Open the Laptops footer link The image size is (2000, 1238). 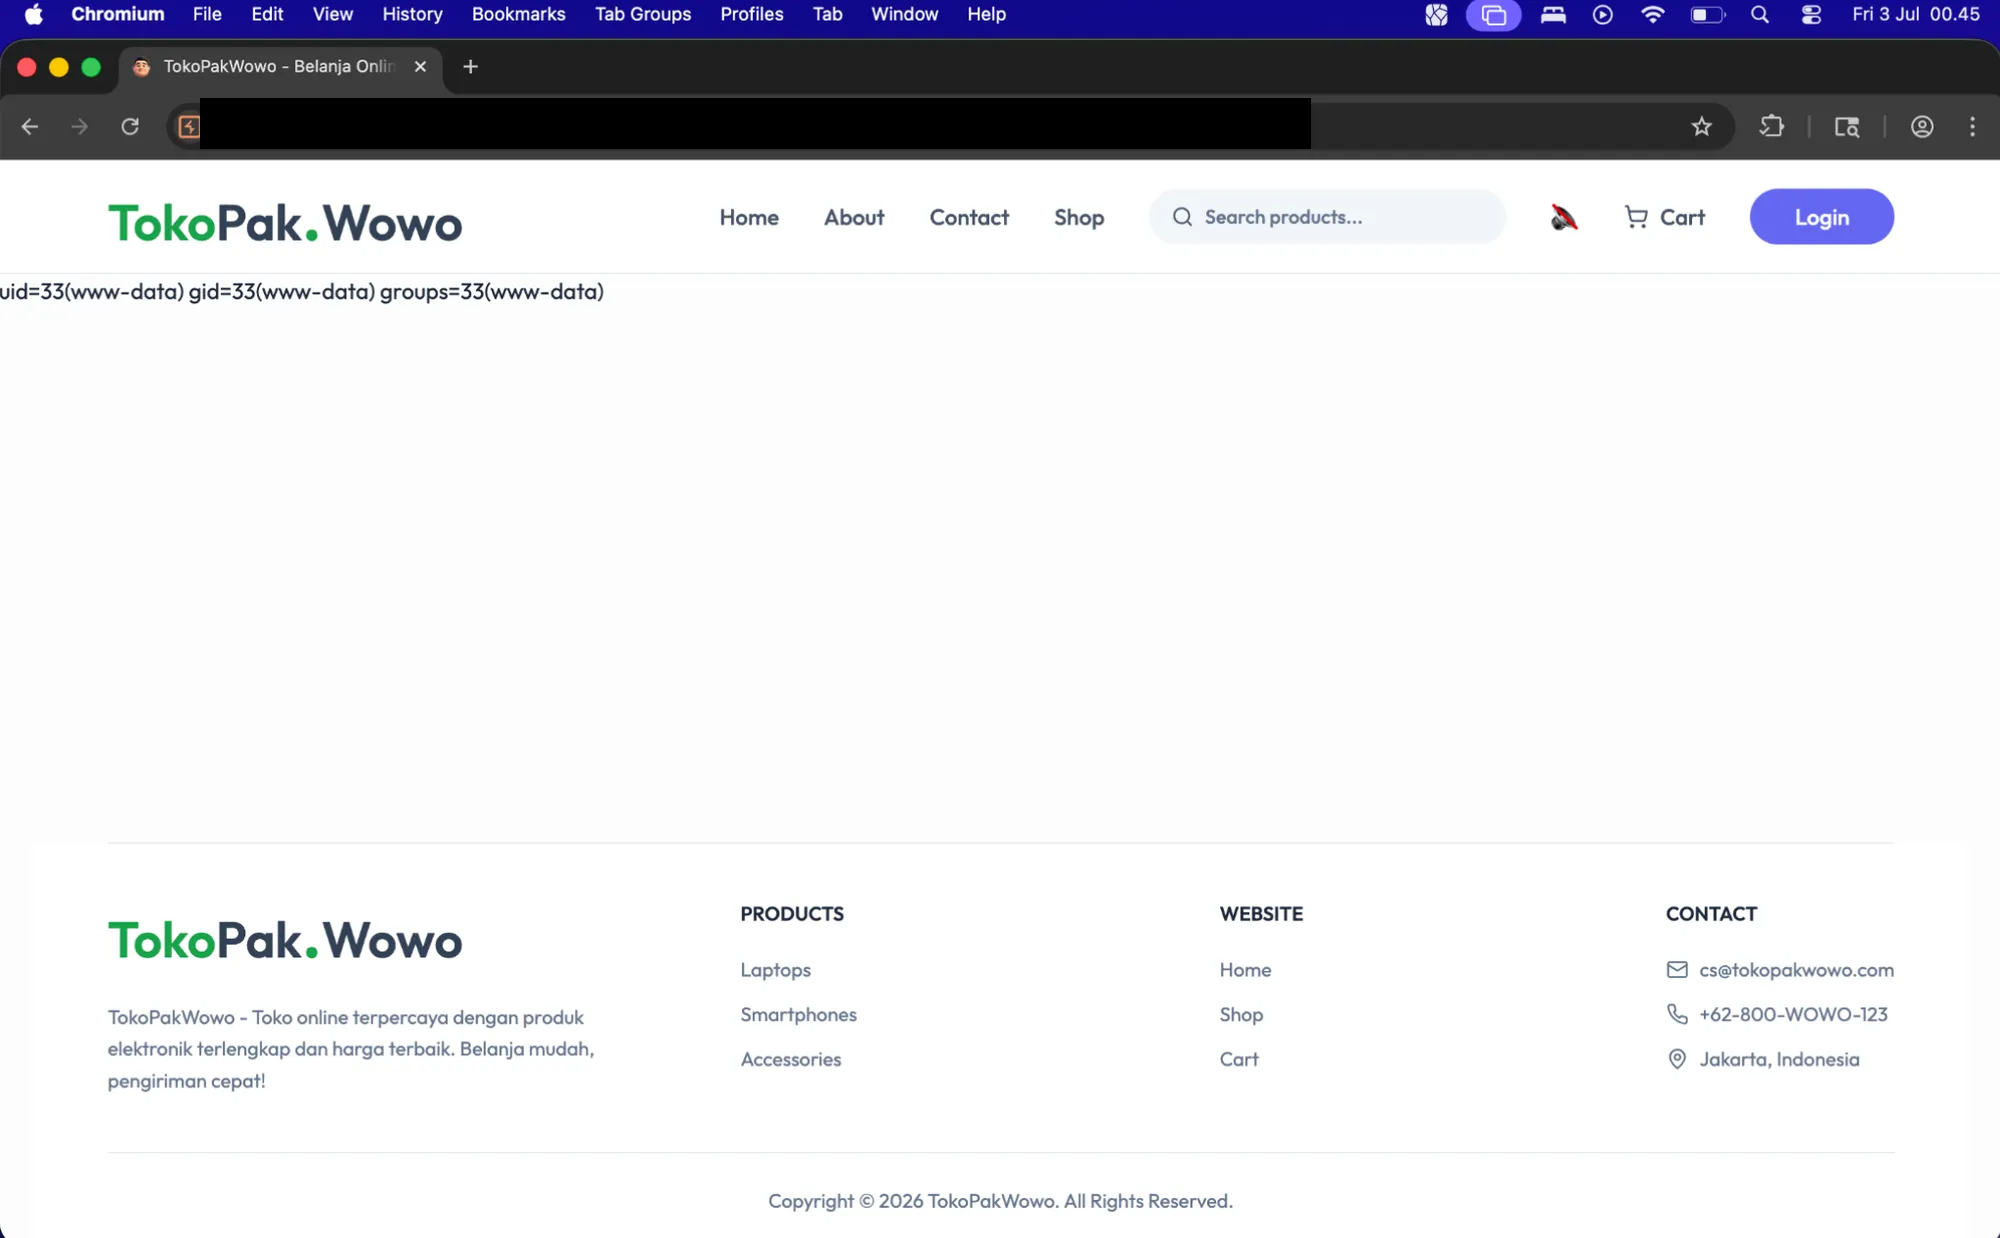(x=775, y=970)
